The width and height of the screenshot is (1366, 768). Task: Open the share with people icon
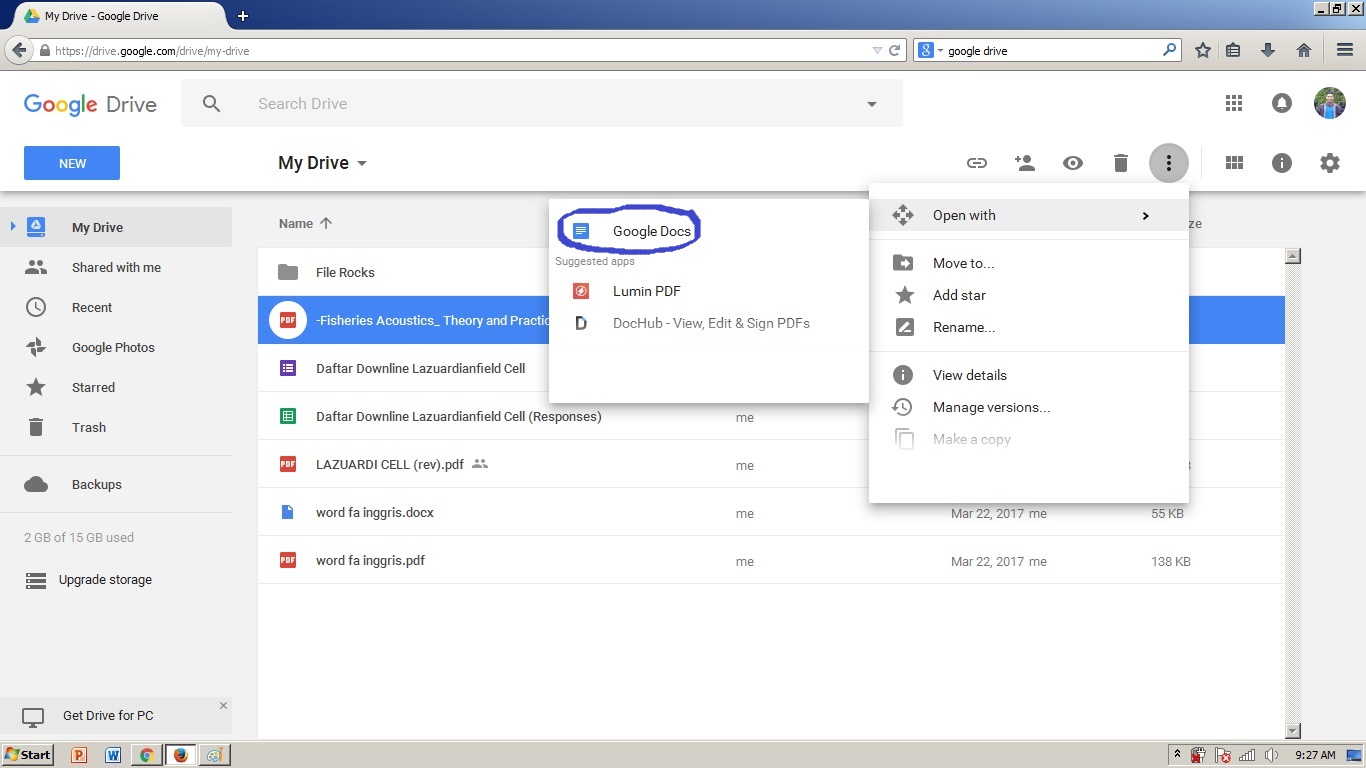point(1024,162)
